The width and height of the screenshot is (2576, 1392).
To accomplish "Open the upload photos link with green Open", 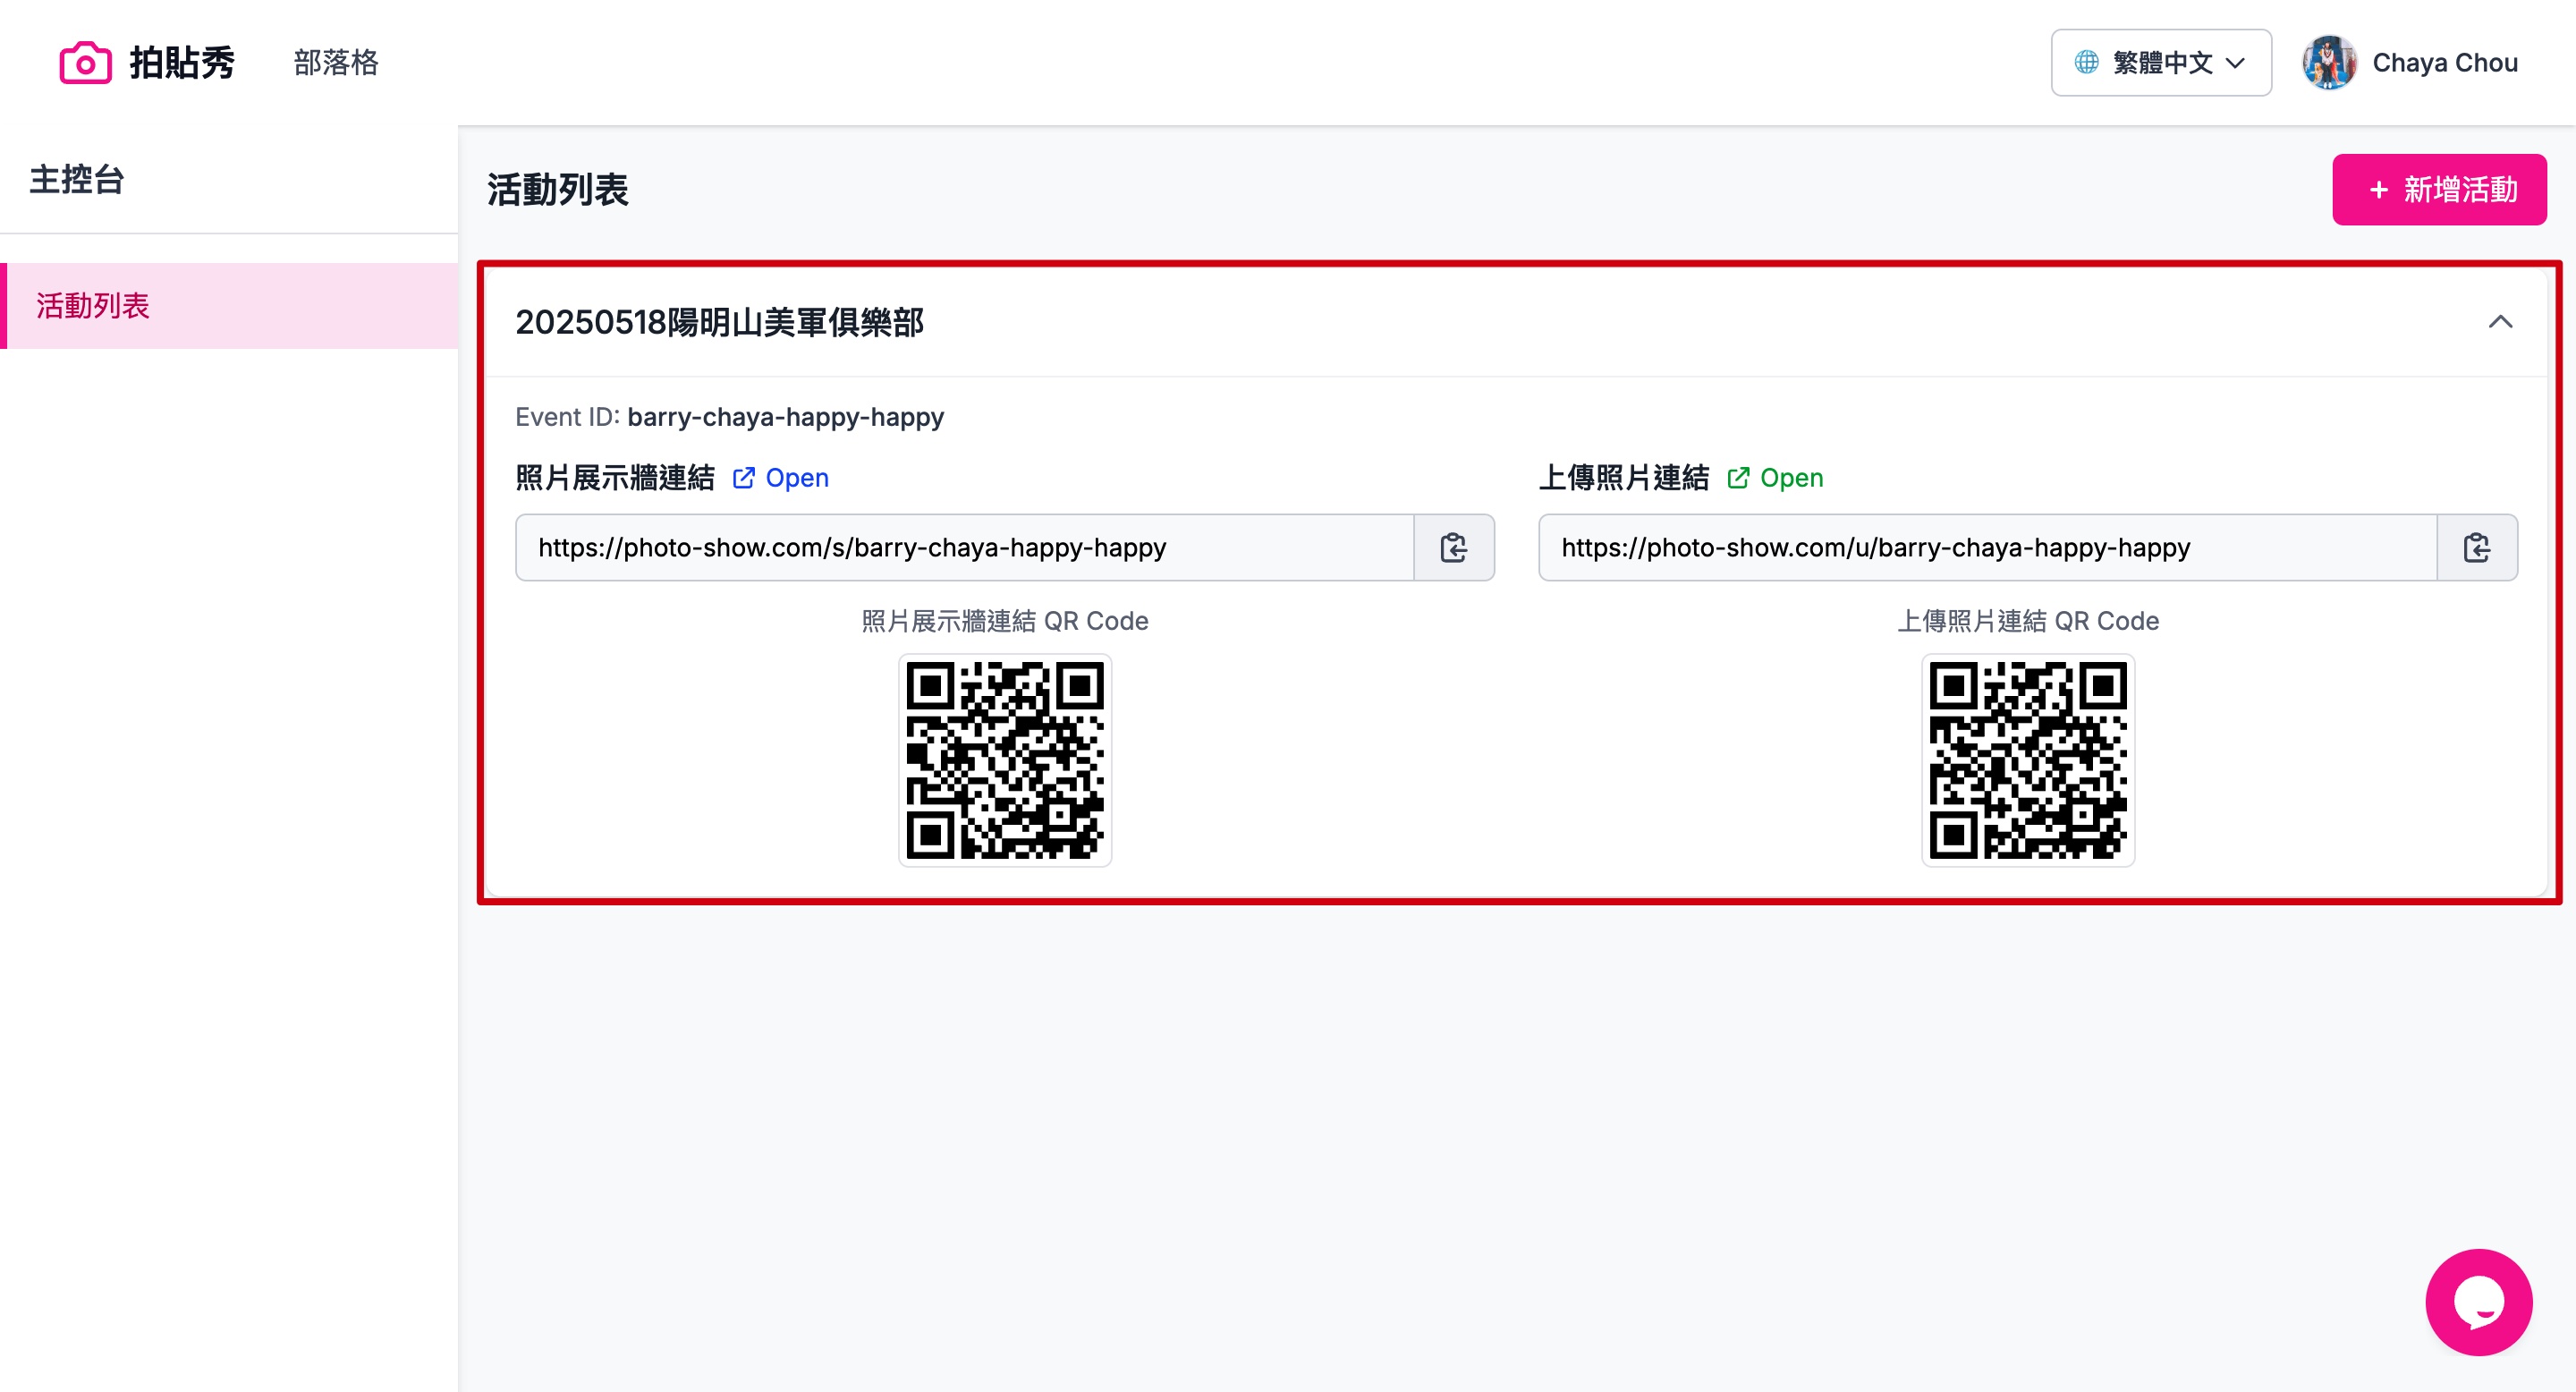I will pyautogui.click(x=1791, y=478).
